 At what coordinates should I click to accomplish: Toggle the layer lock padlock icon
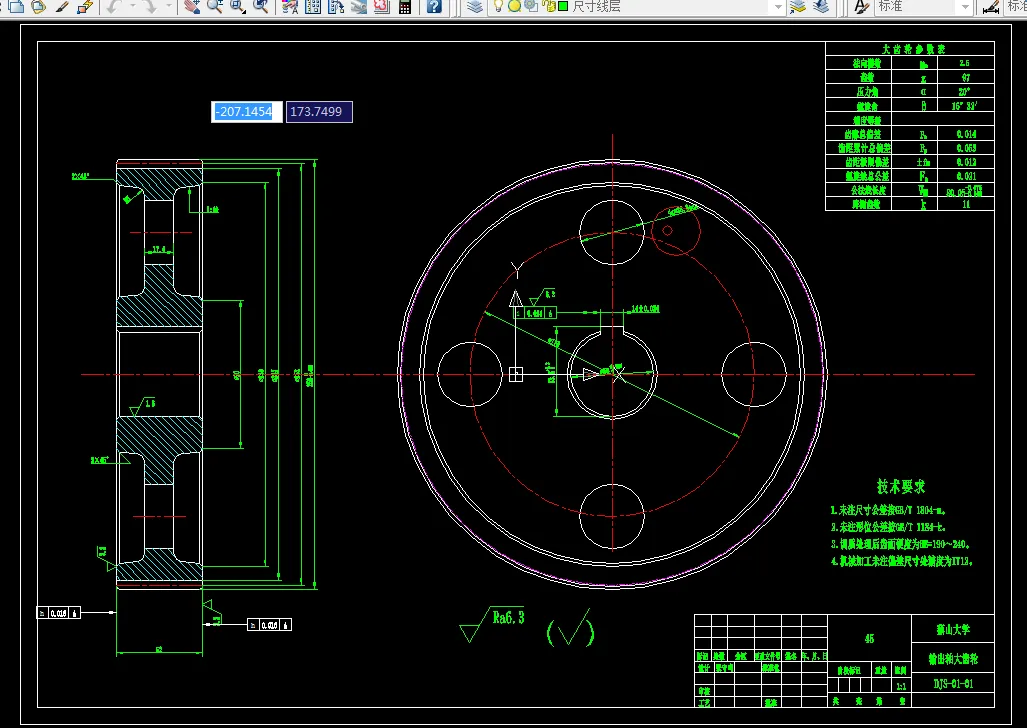coord(549,6)
